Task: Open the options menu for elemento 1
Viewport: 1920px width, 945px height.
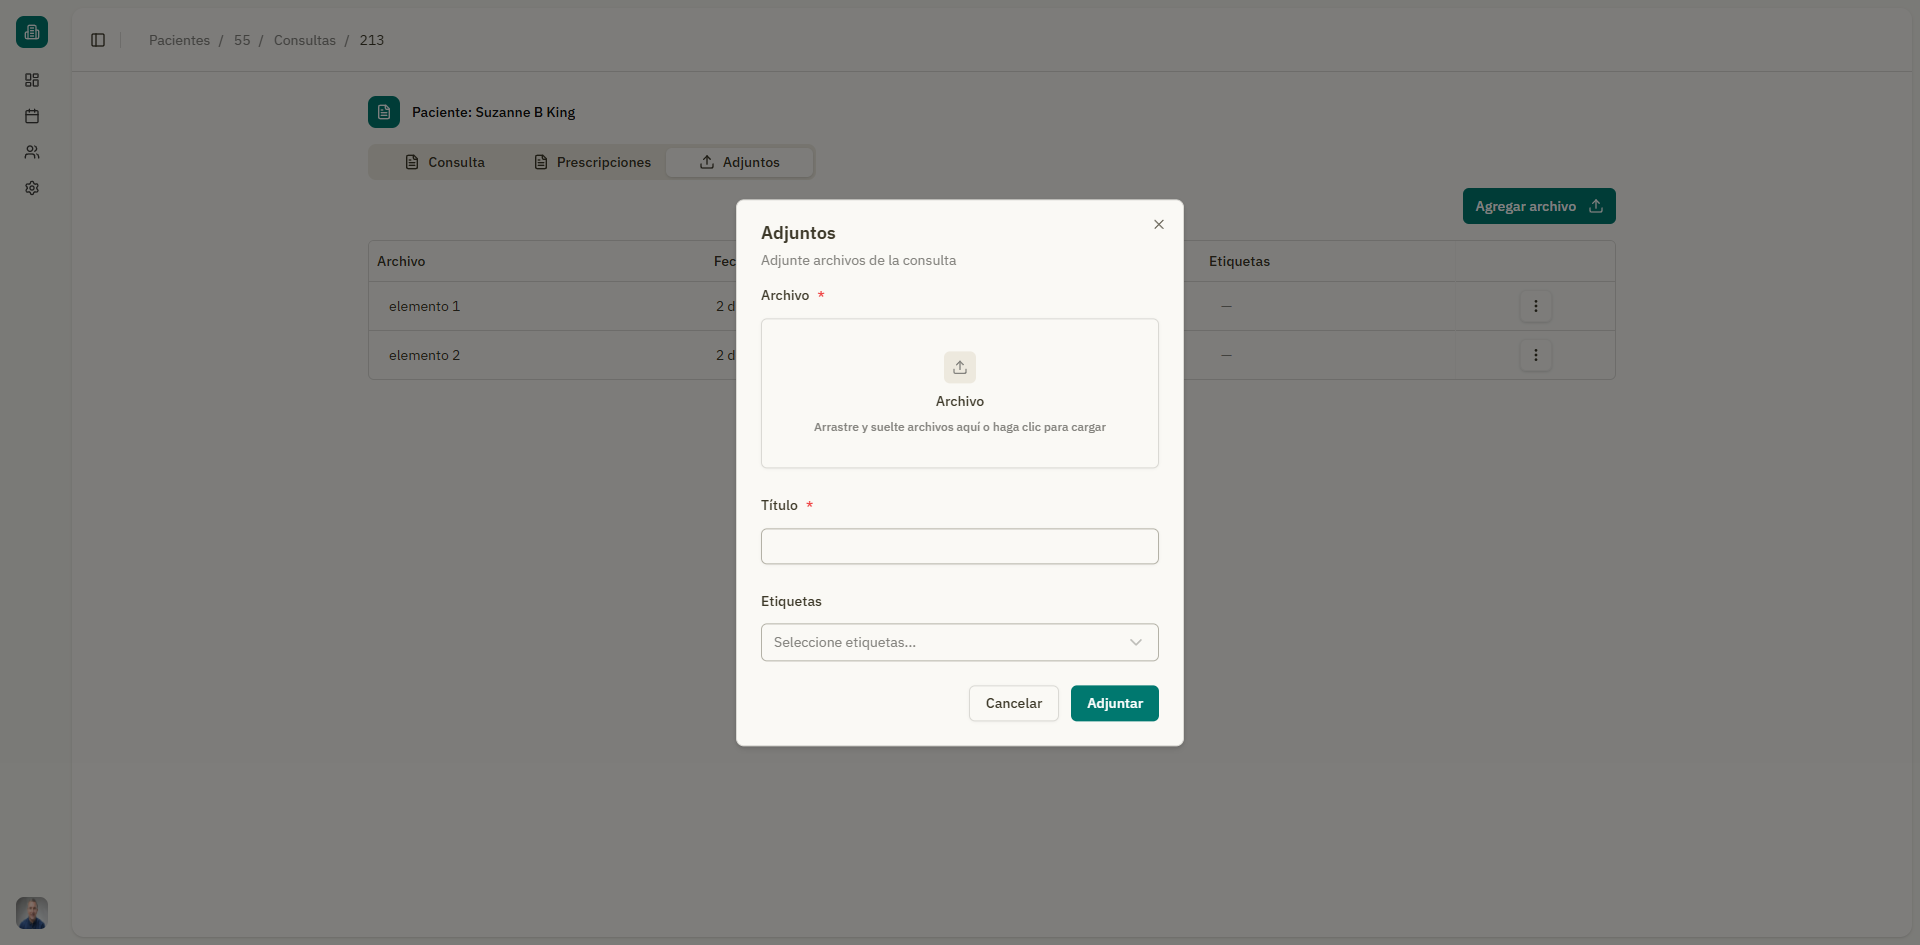Action: pyautogui.click(x=1535, y=306)
